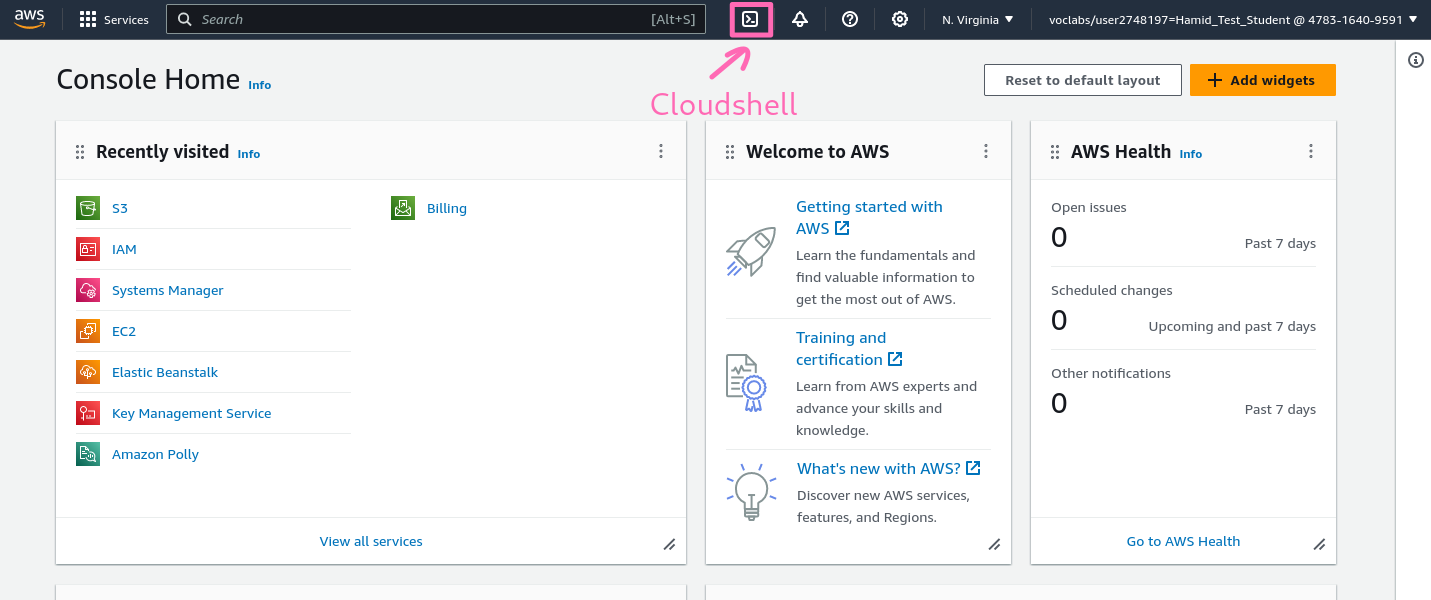The width and height of the screenshot is (1431, 600).
Task: Click View all services link
Action: click(371, 541)
